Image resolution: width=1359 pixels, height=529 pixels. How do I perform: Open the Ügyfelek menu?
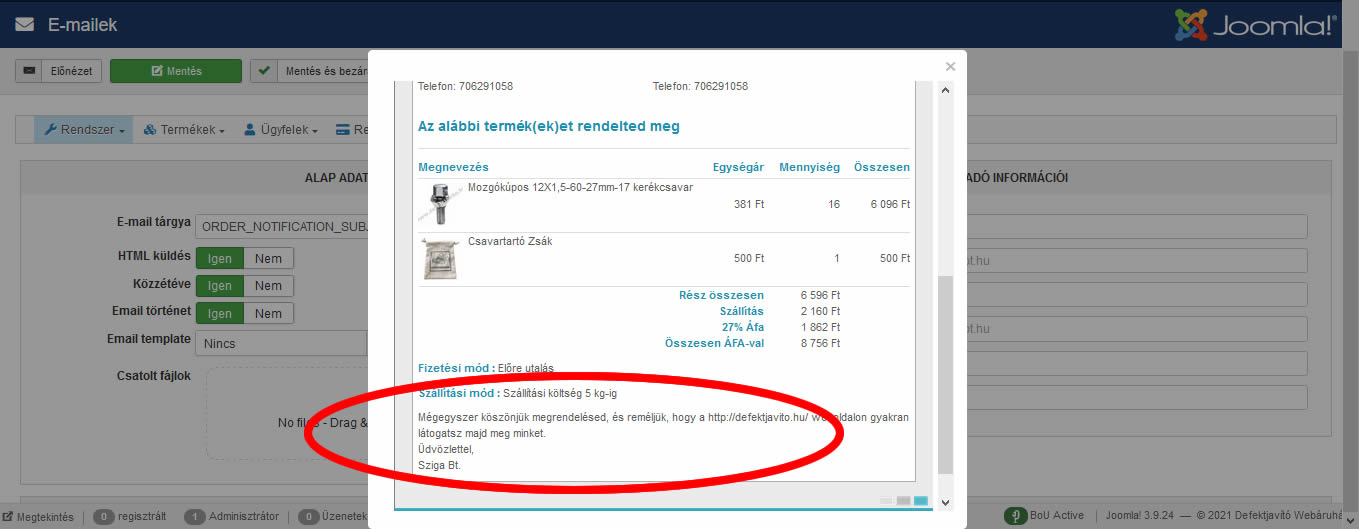[280, 130]
